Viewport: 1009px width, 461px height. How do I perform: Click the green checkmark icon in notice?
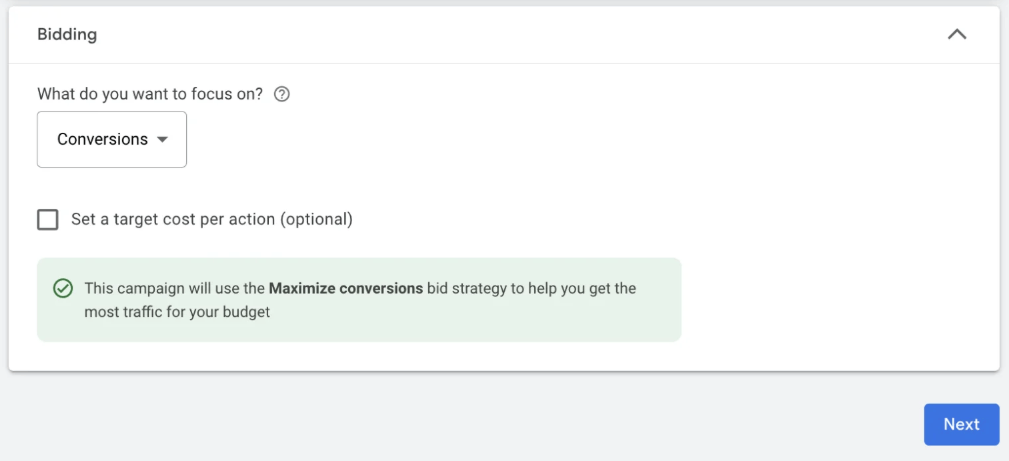[x=63, y=288]
